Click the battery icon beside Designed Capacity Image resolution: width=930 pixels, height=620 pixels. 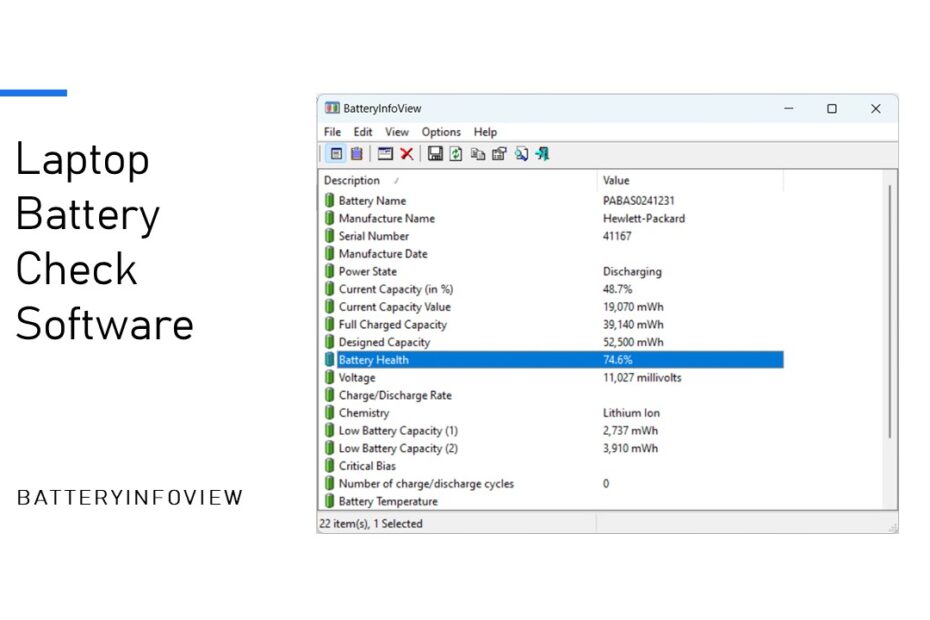point(329,342)
